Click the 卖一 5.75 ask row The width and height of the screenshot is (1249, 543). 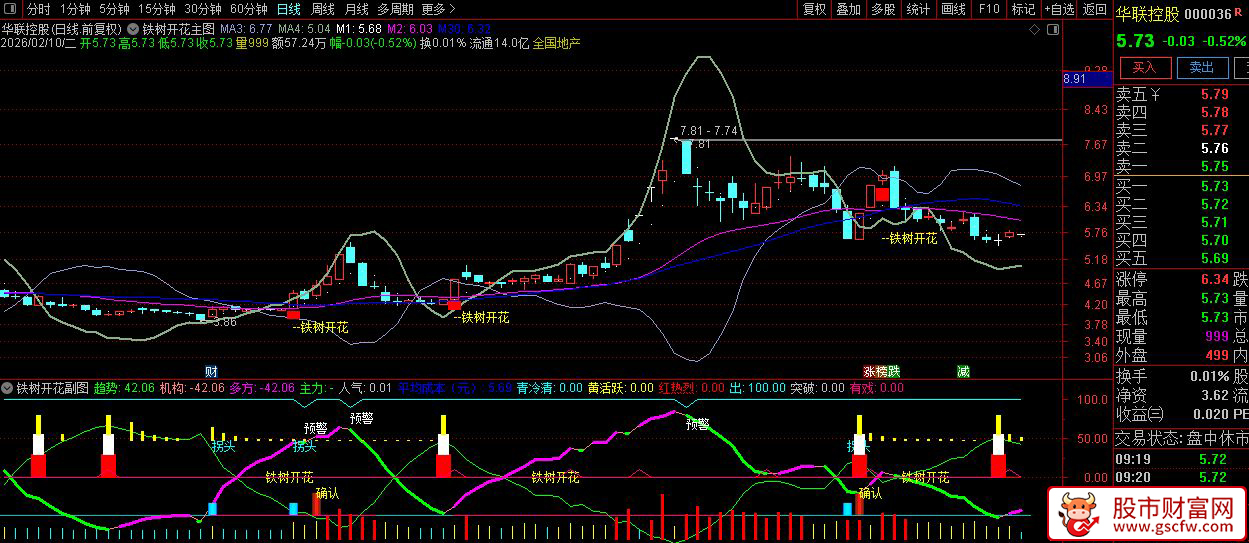(1181, 167)
